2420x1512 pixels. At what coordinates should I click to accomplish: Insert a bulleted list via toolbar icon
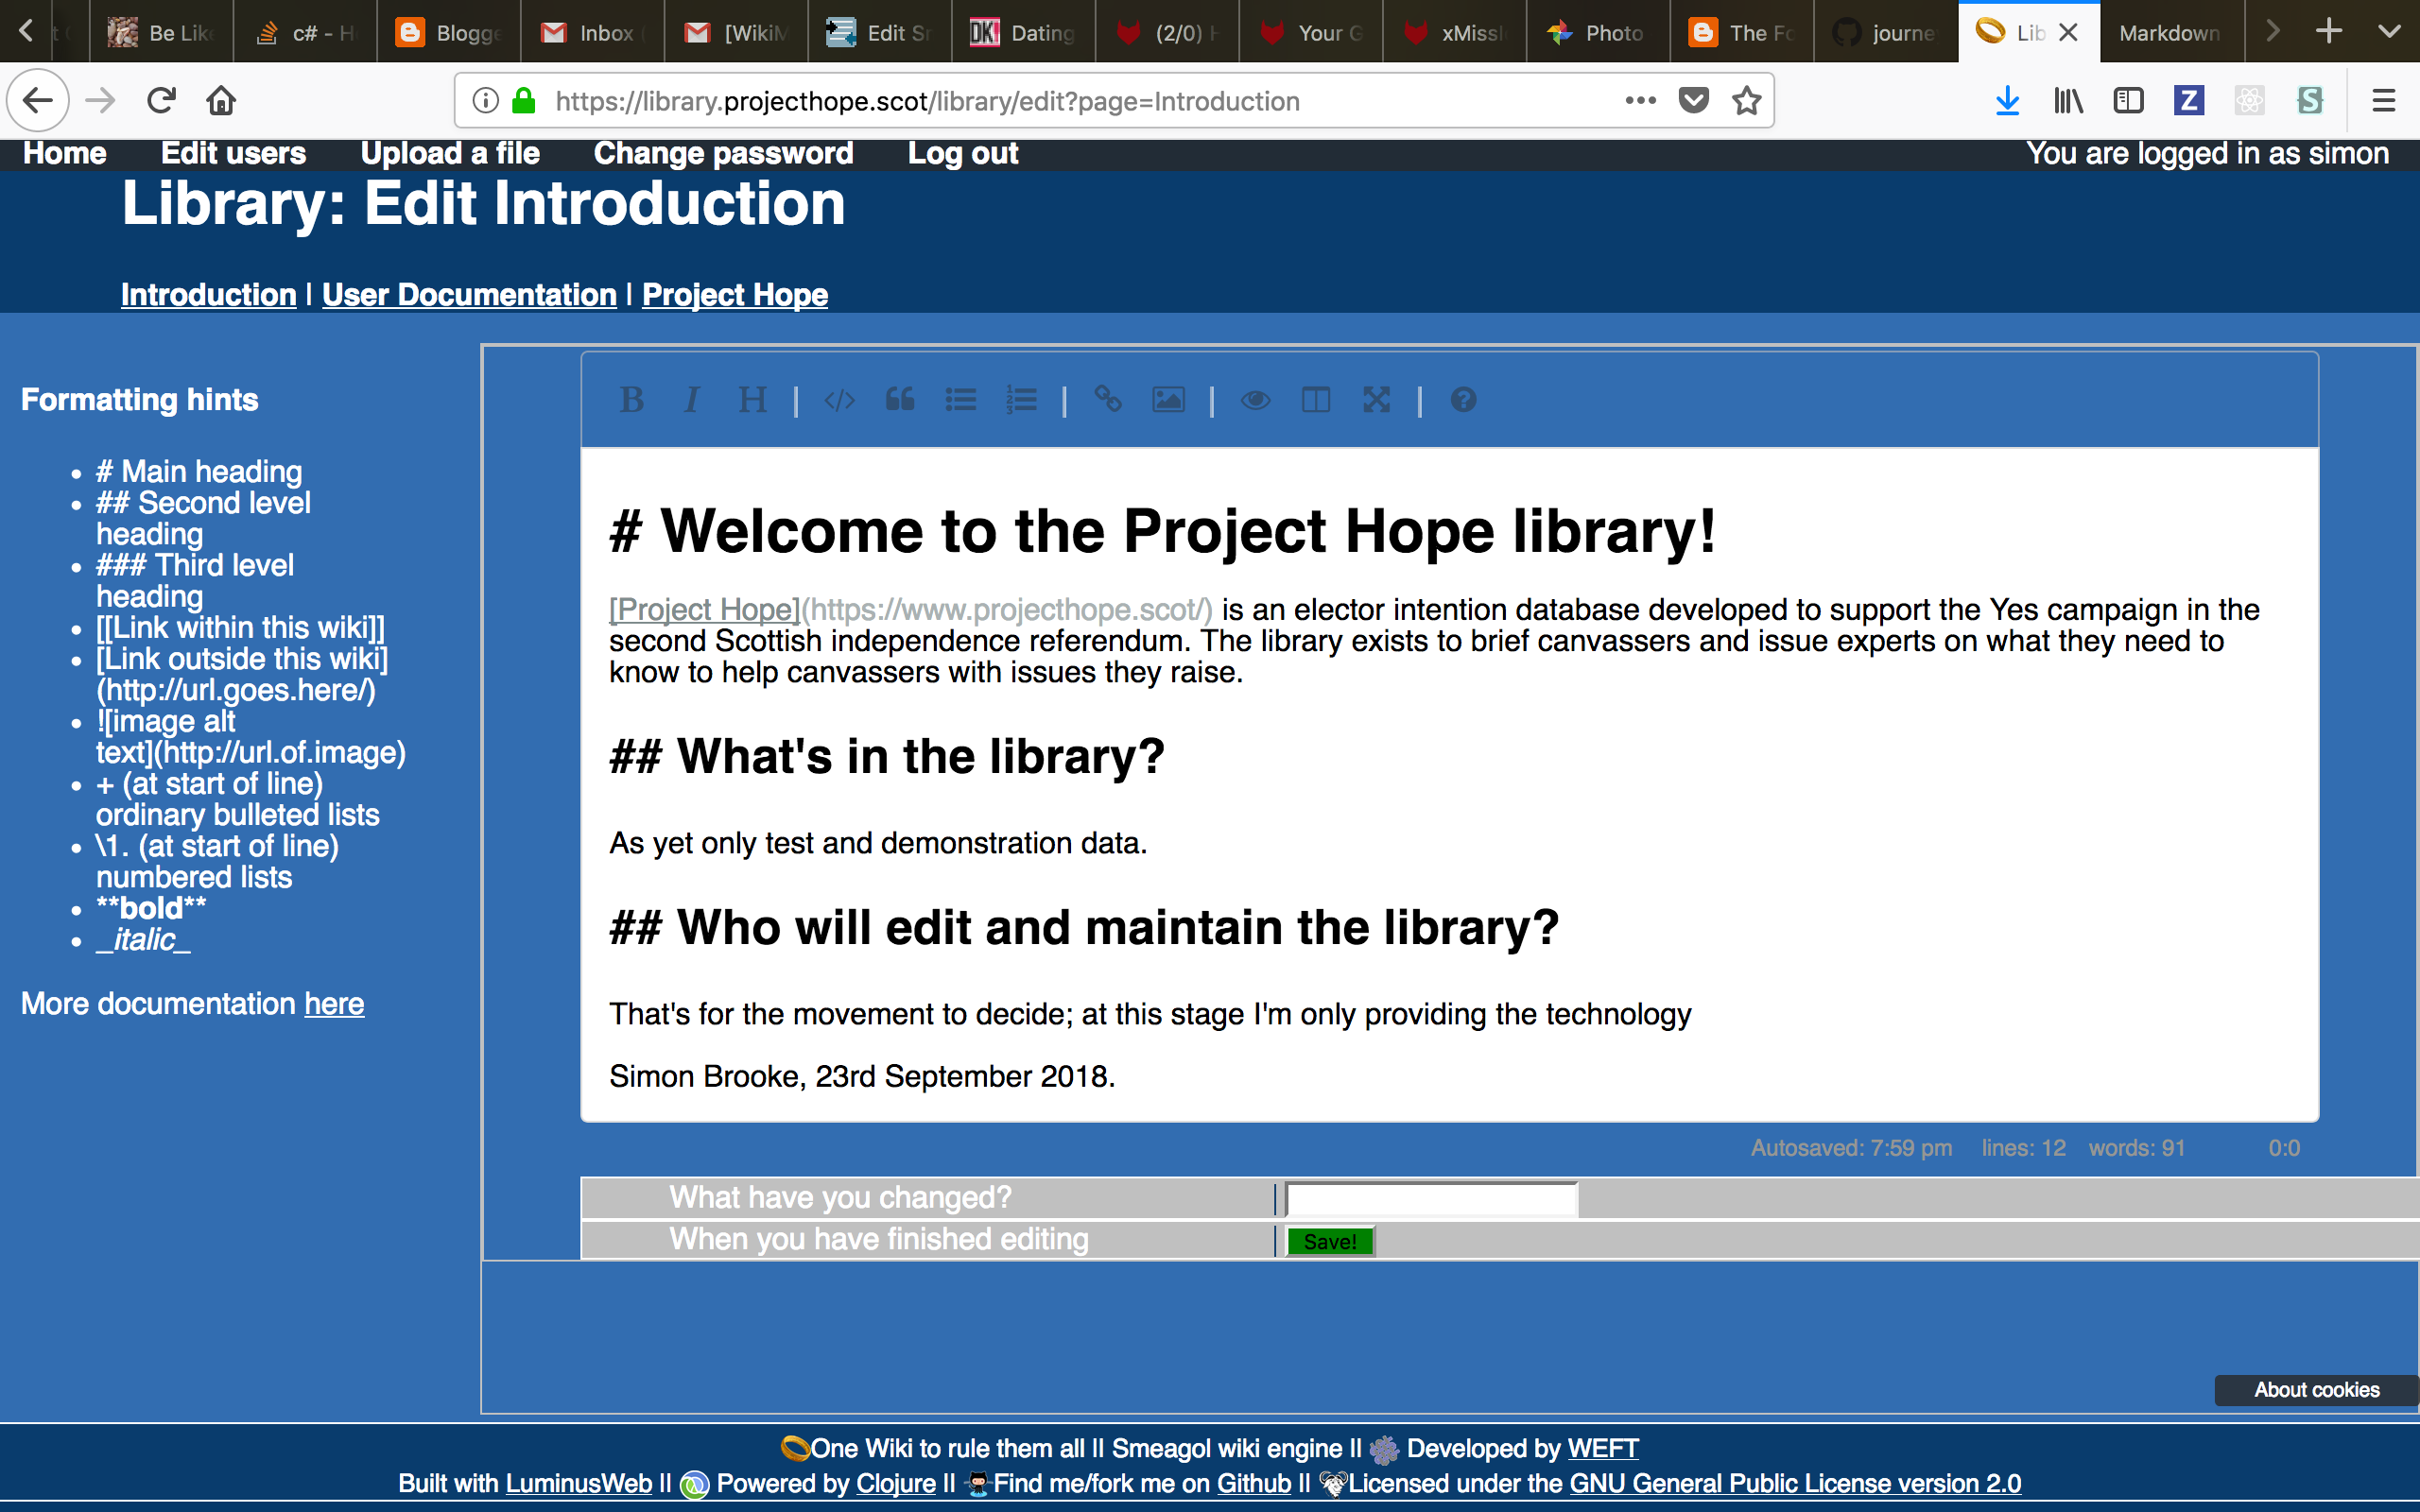tap(961, 400)
